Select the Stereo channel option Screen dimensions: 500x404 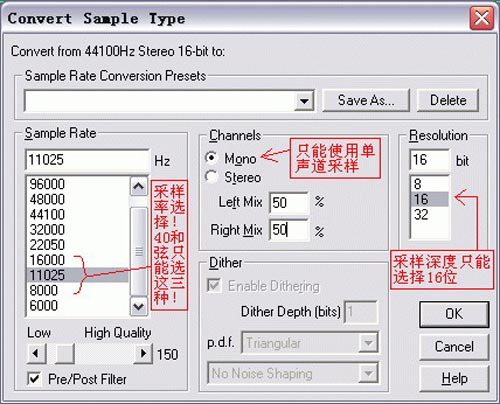pos(211,177)
